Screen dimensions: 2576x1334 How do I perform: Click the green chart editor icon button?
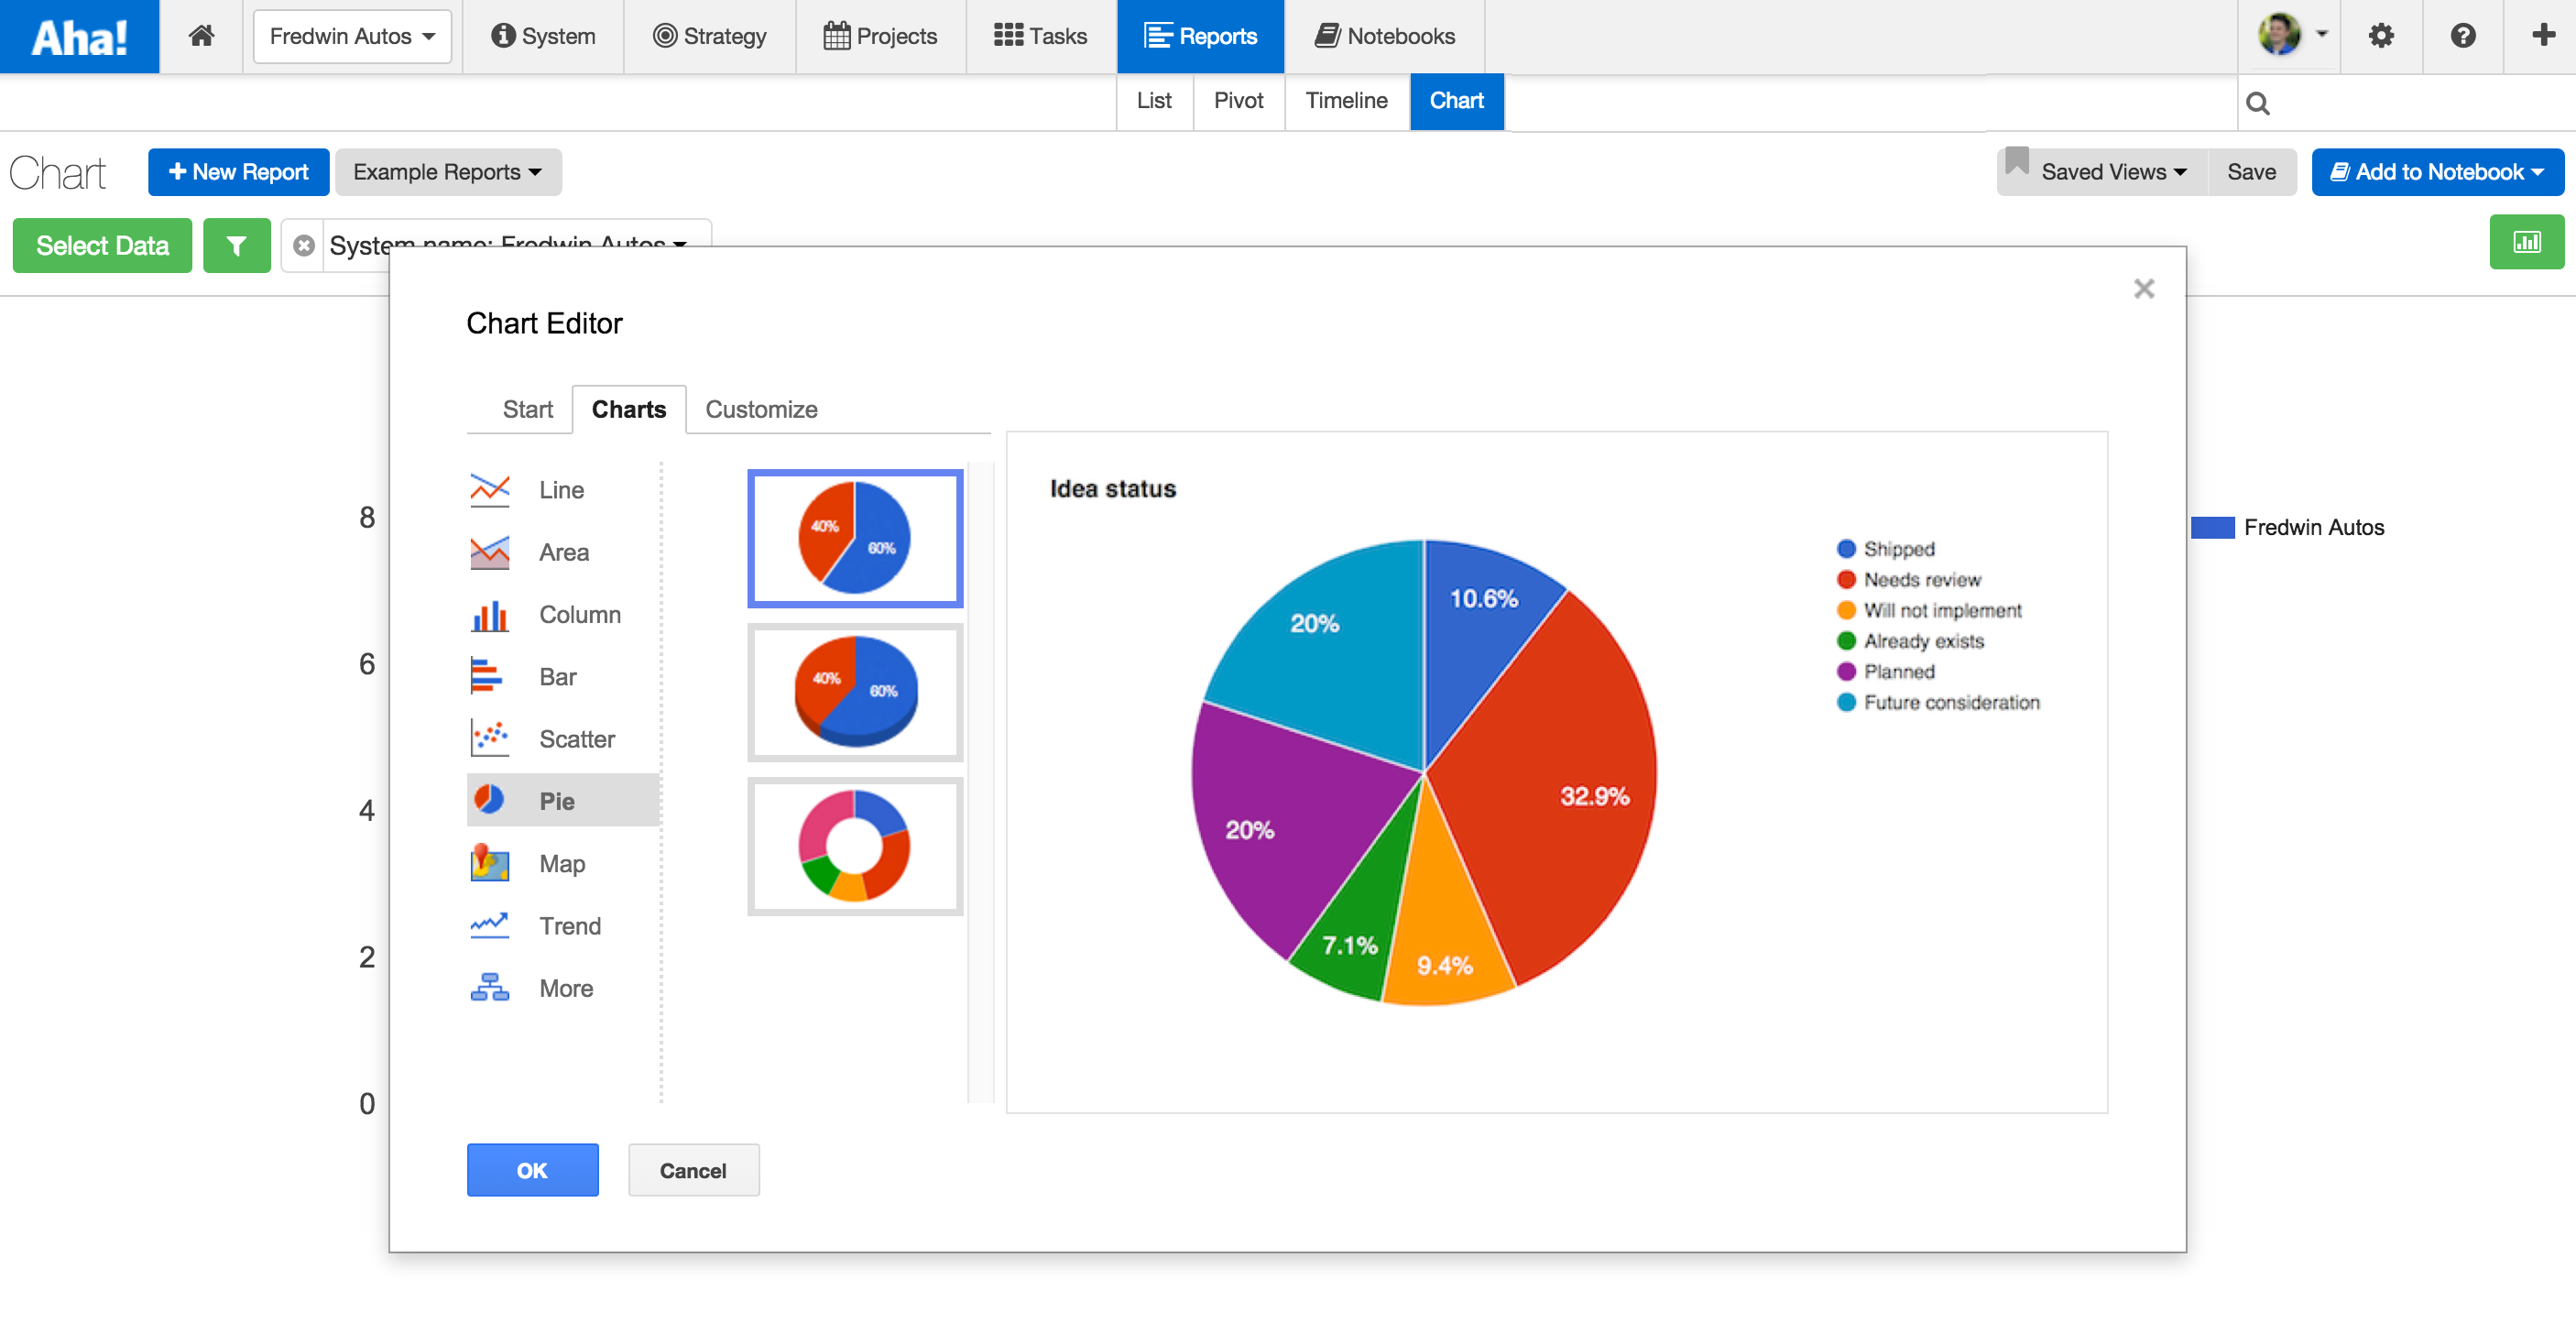[2526, 242]
